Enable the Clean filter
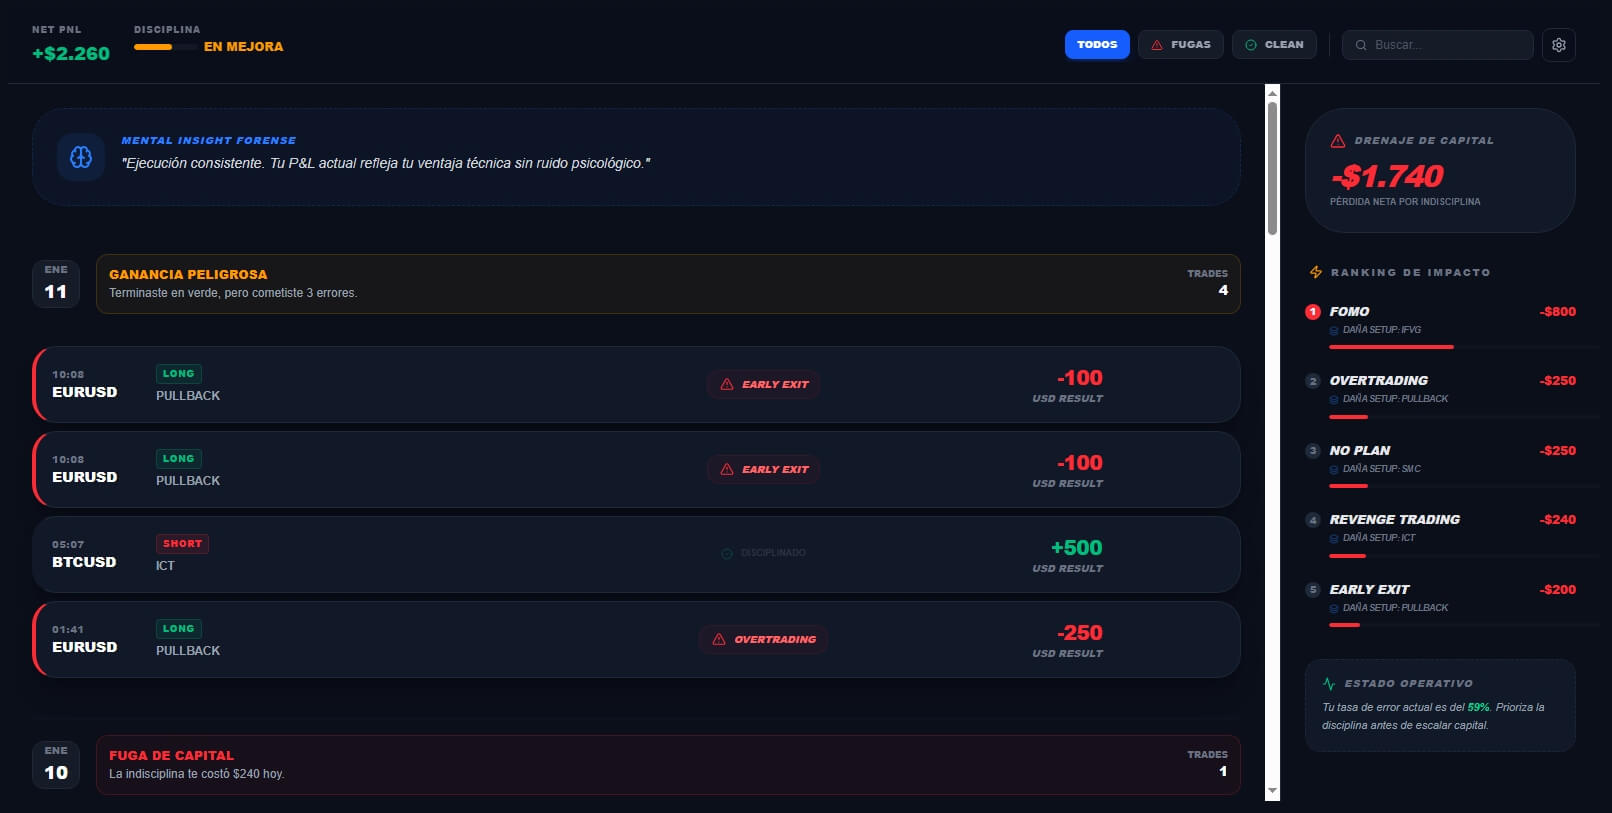 pos(1274,45)
